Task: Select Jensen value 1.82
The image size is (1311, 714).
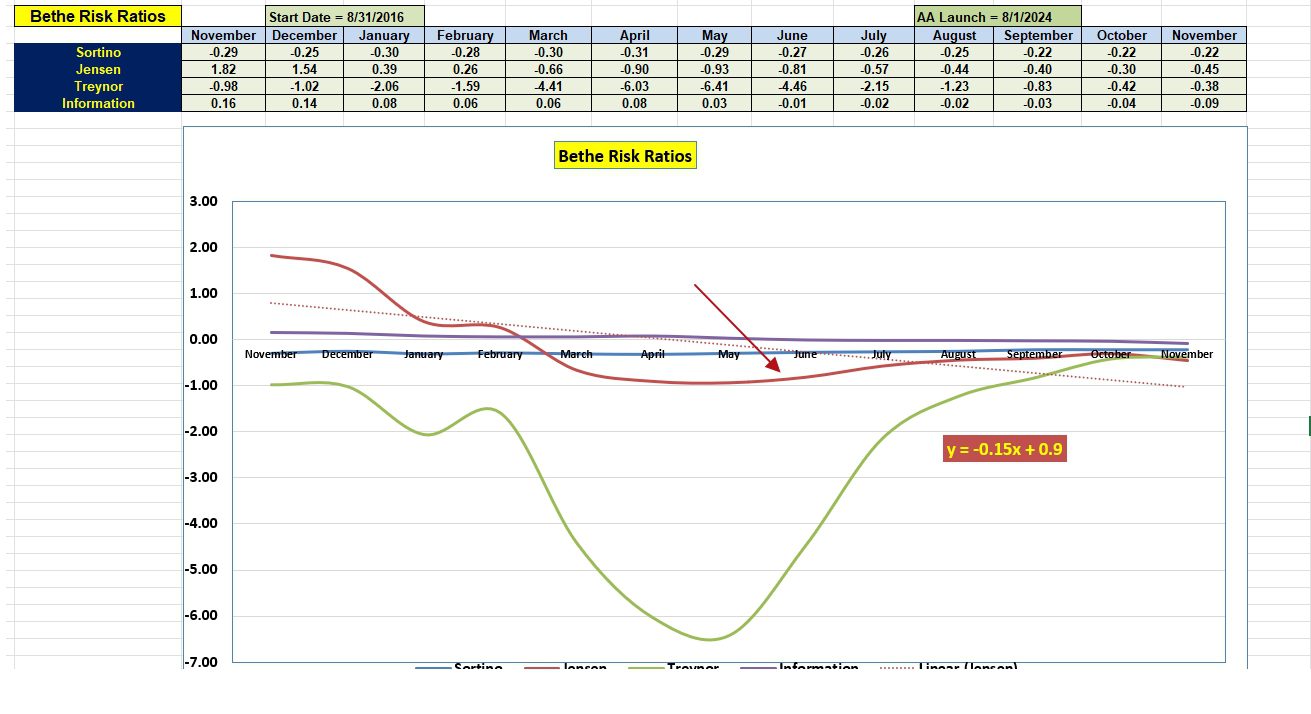Action: (224, 69)
